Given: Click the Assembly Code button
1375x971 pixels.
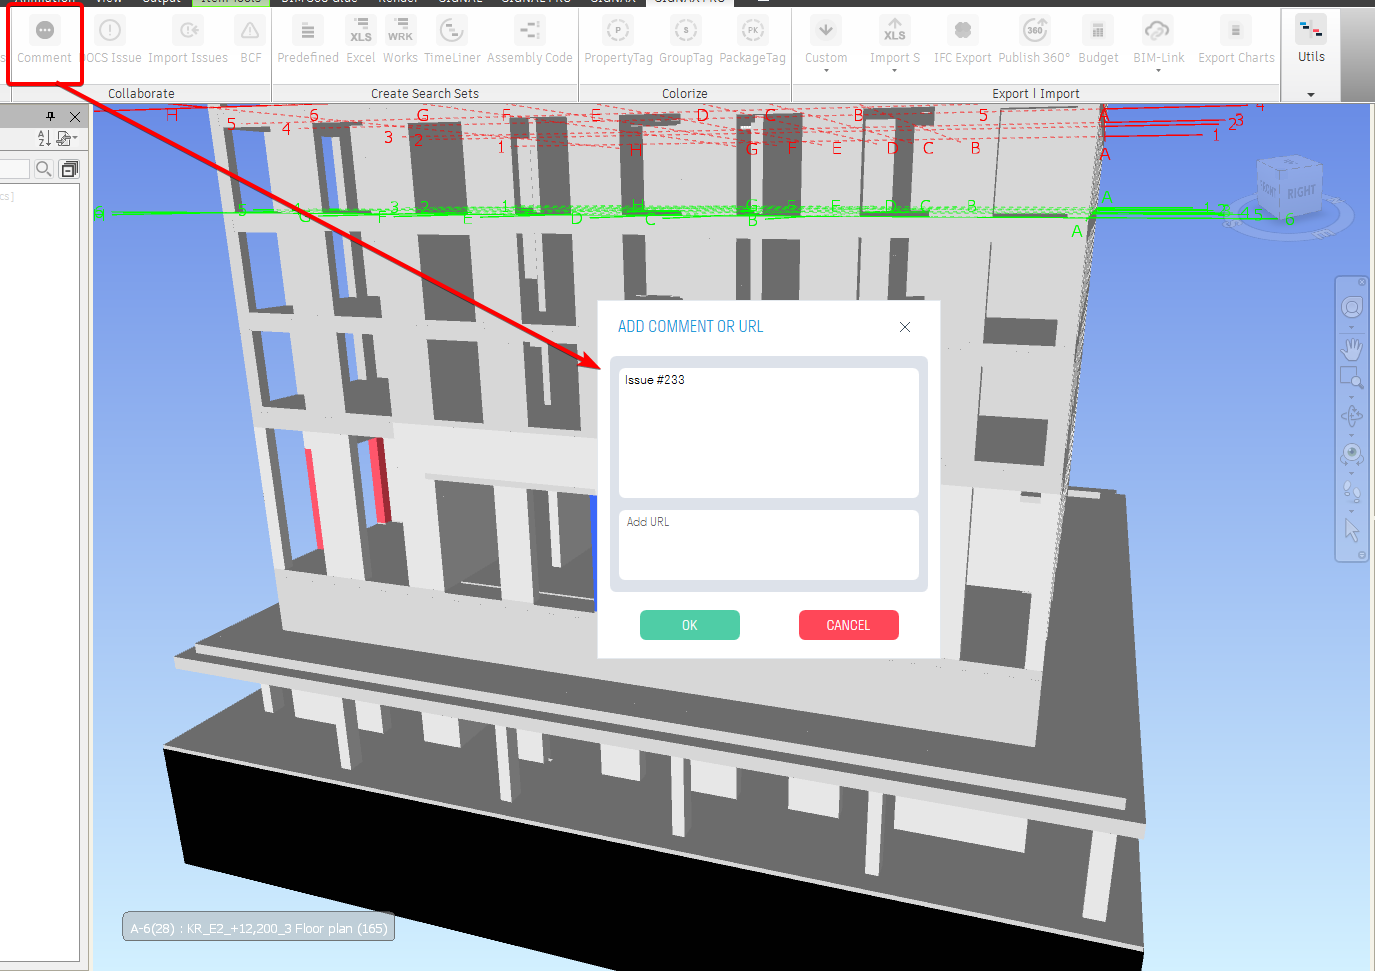Looking at the screenshot, I should point(530,42).
